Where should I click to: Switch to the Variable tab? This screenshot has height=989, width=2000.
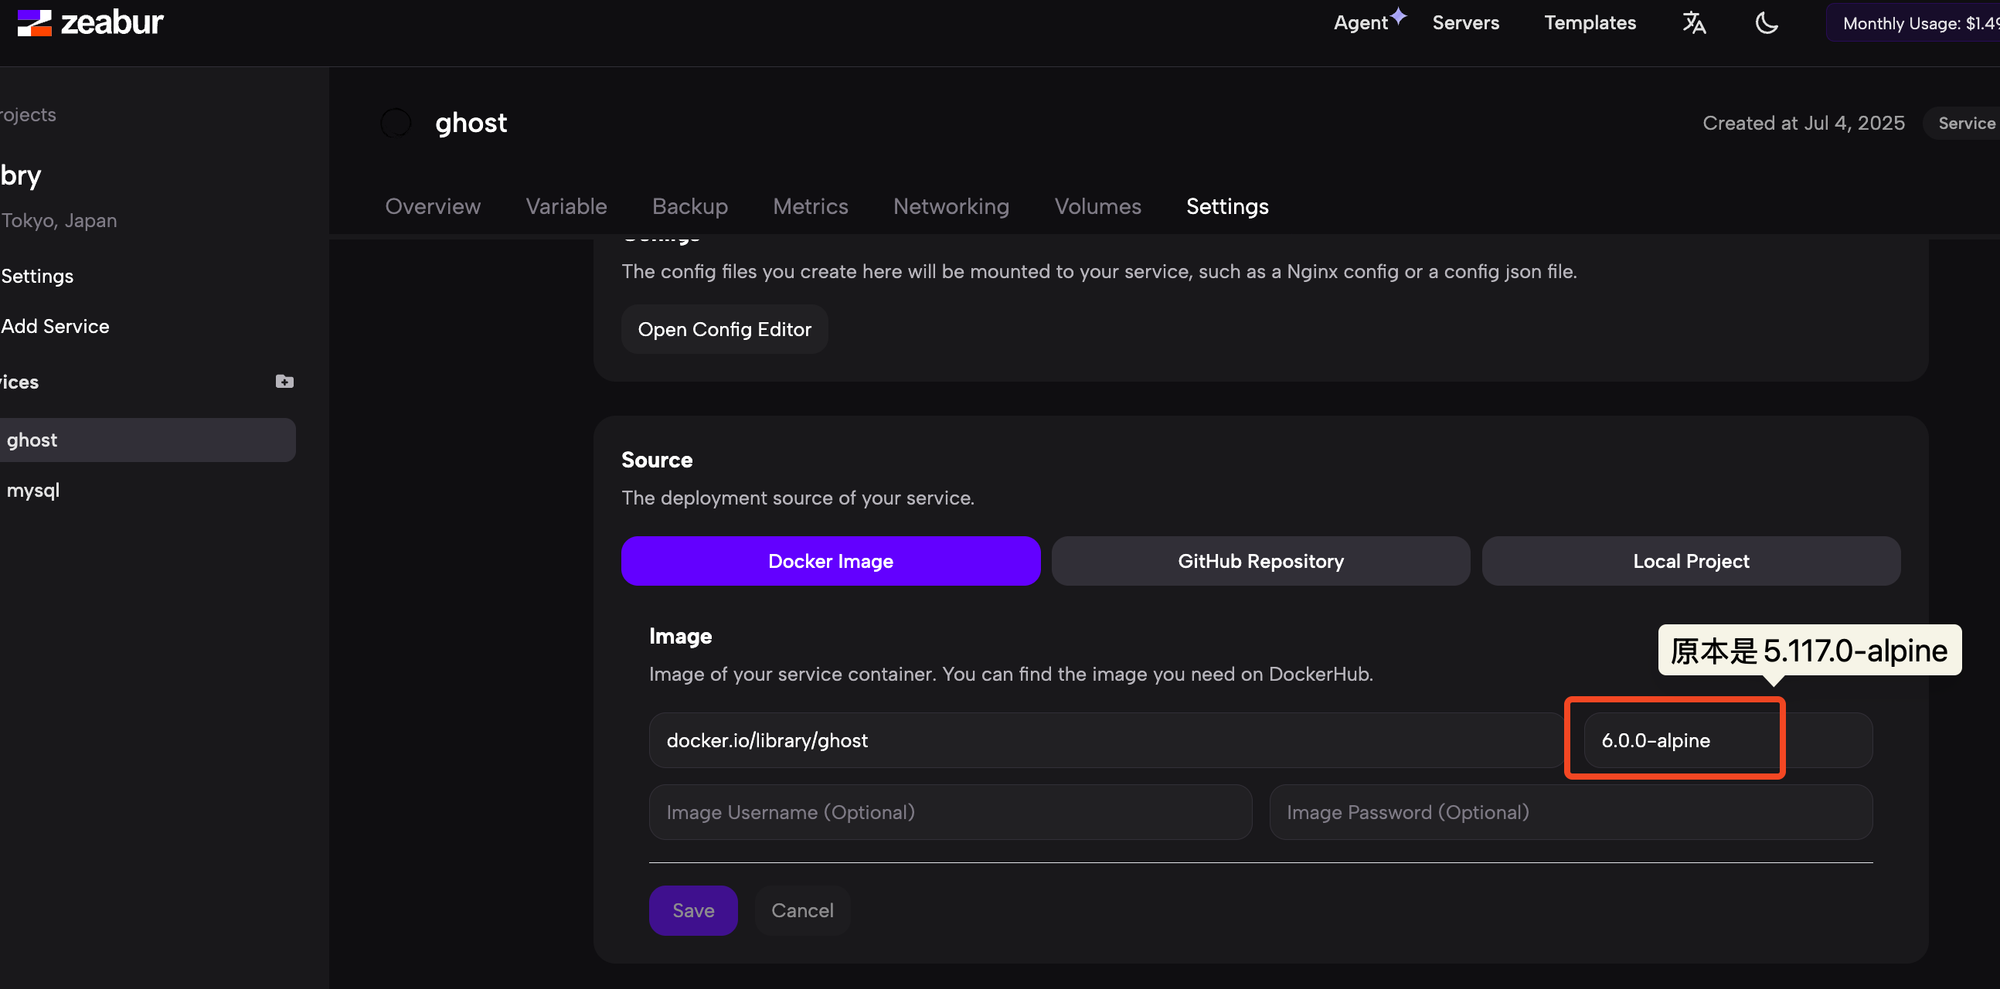coord(567,206)
